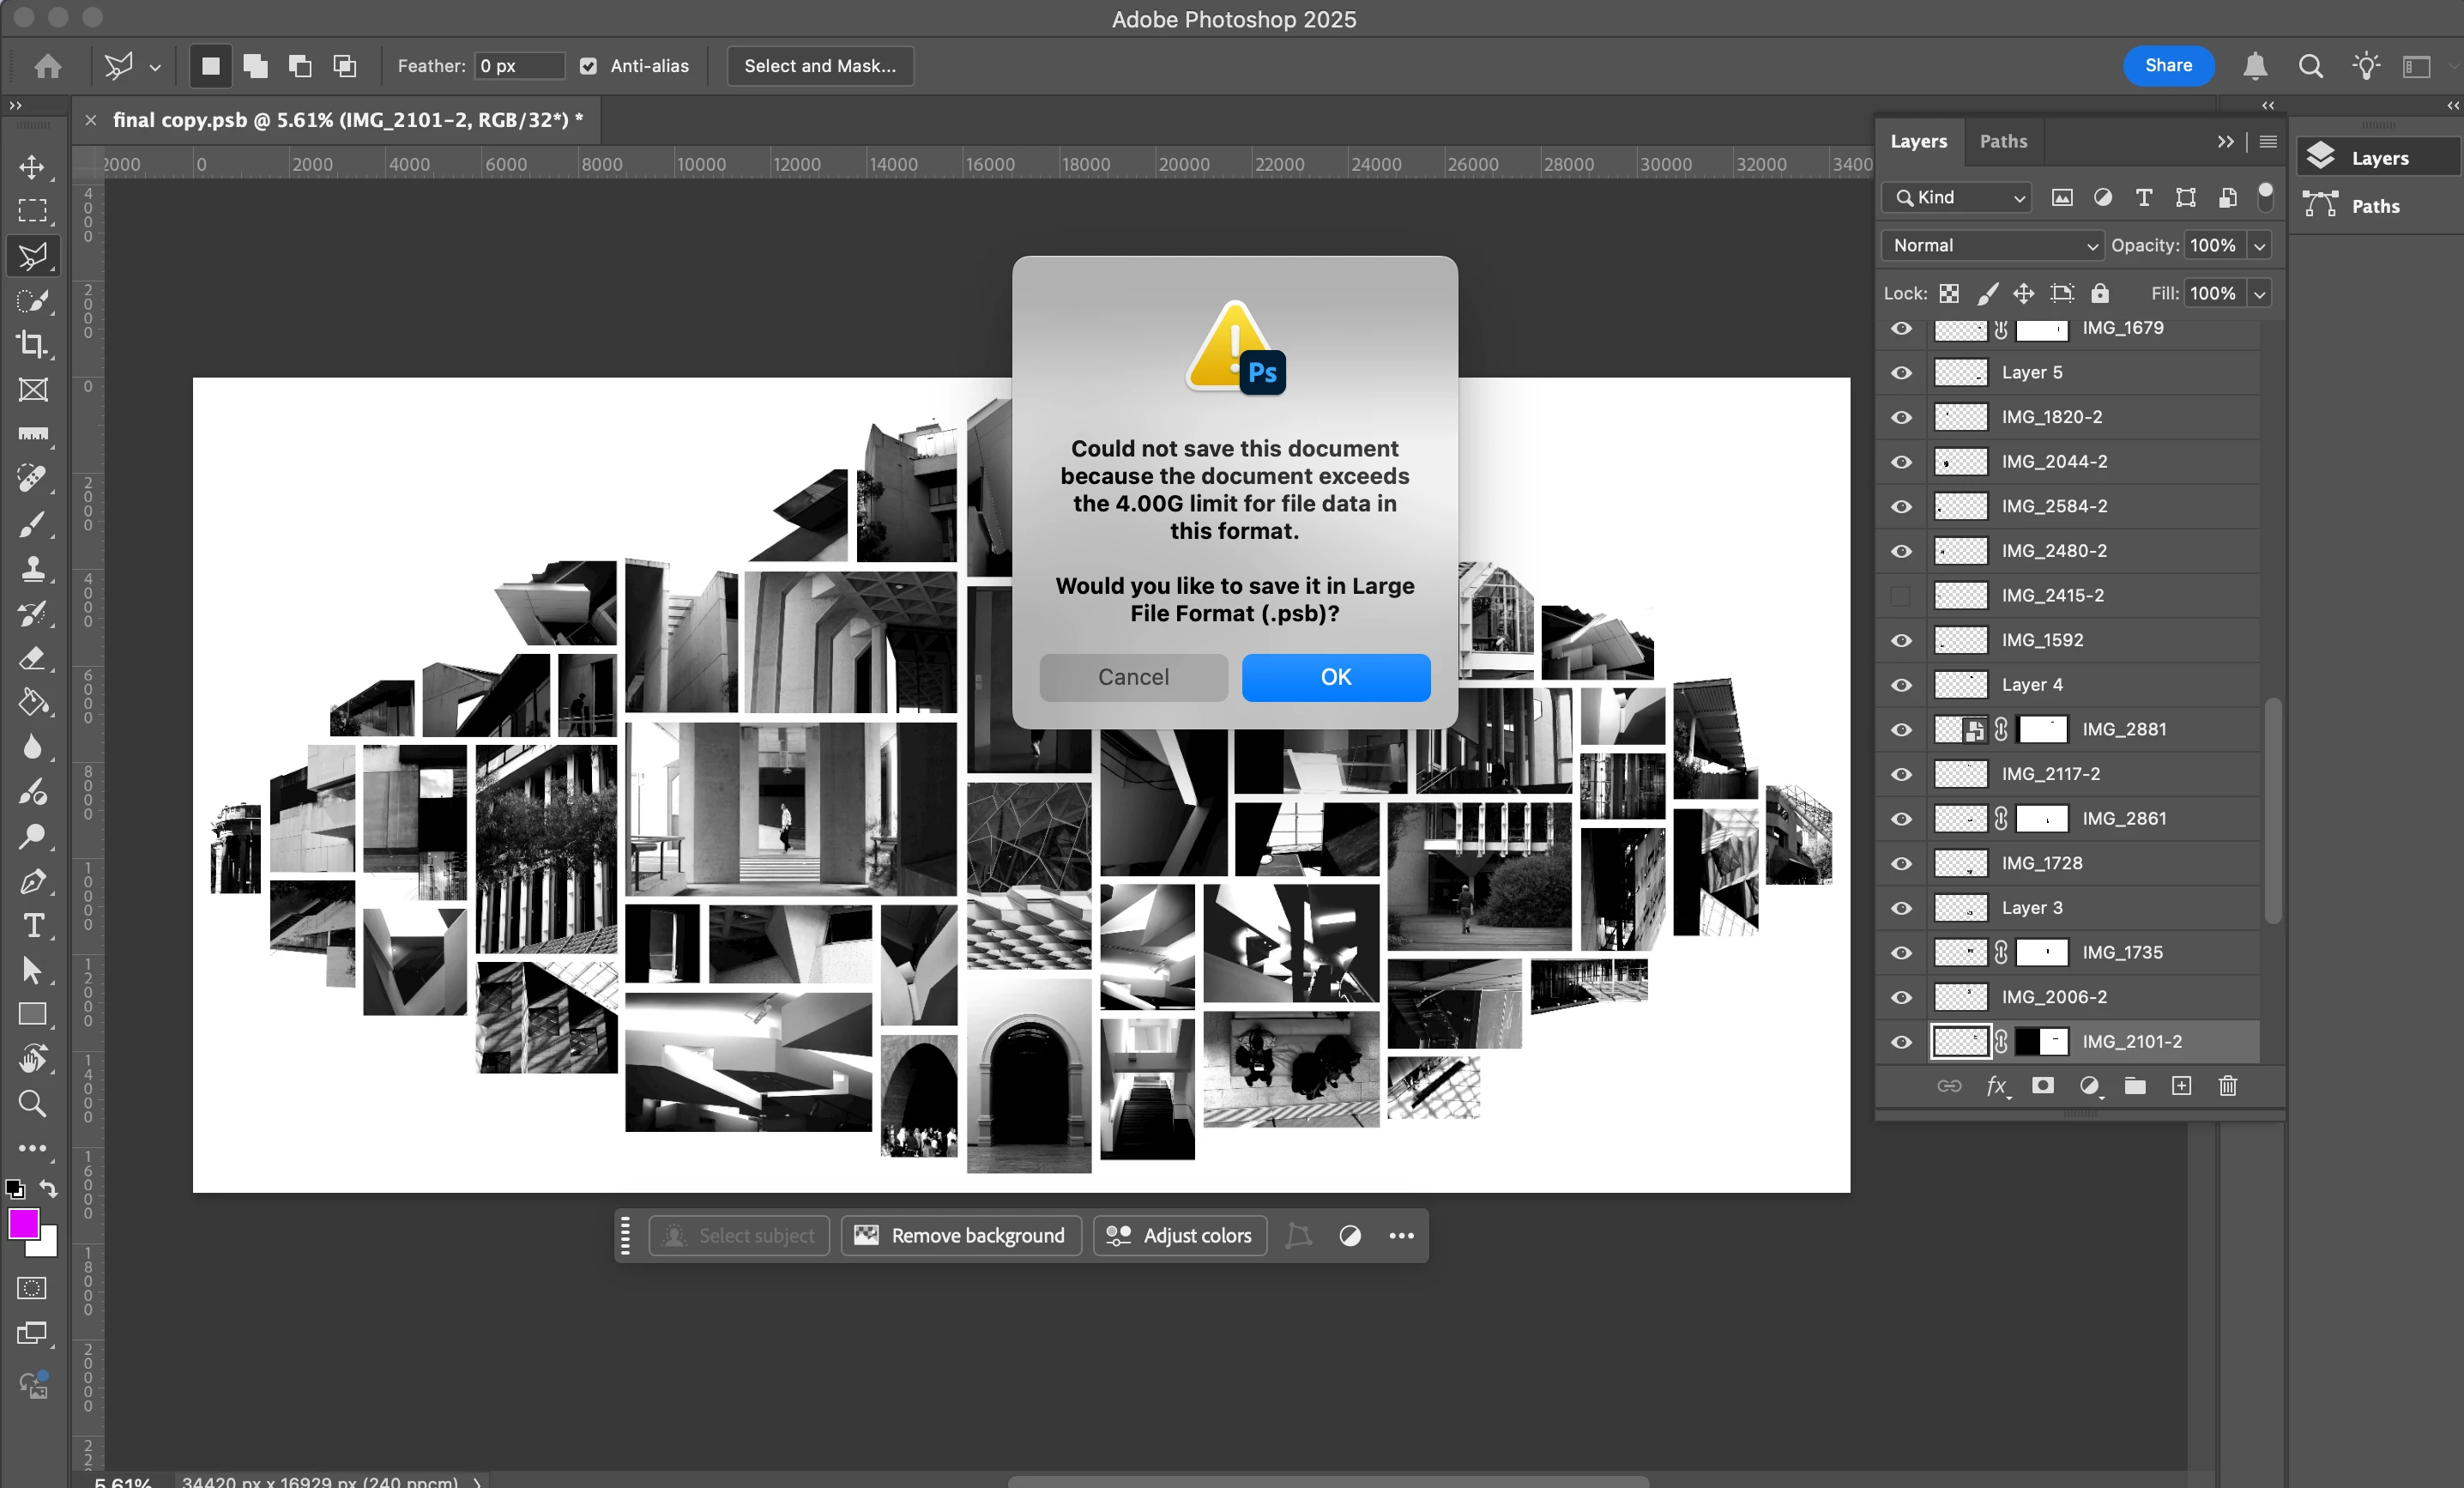Add a layer mask icon

pyautogui.click(x=2043, y=1086)
